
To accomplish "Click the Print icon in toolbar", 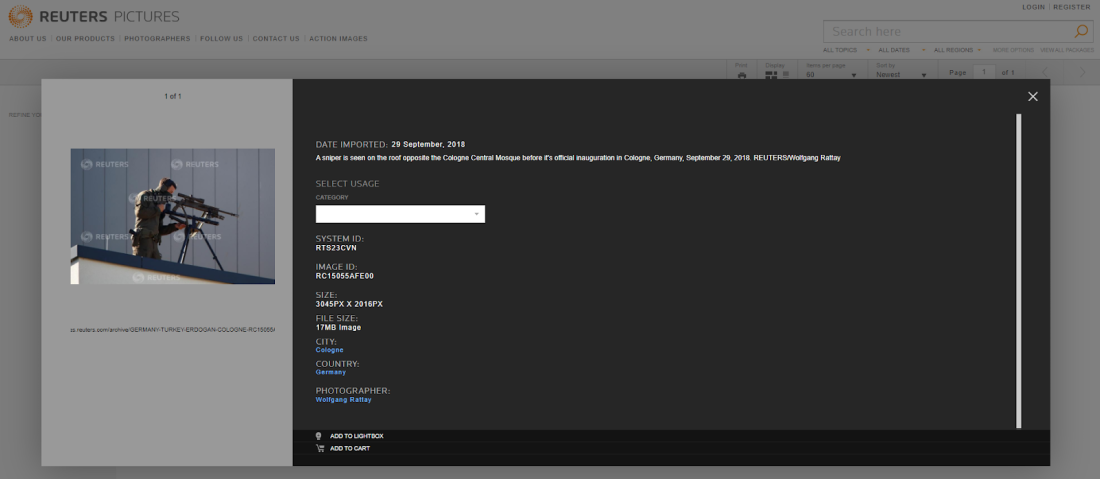I will coord(742,75).
